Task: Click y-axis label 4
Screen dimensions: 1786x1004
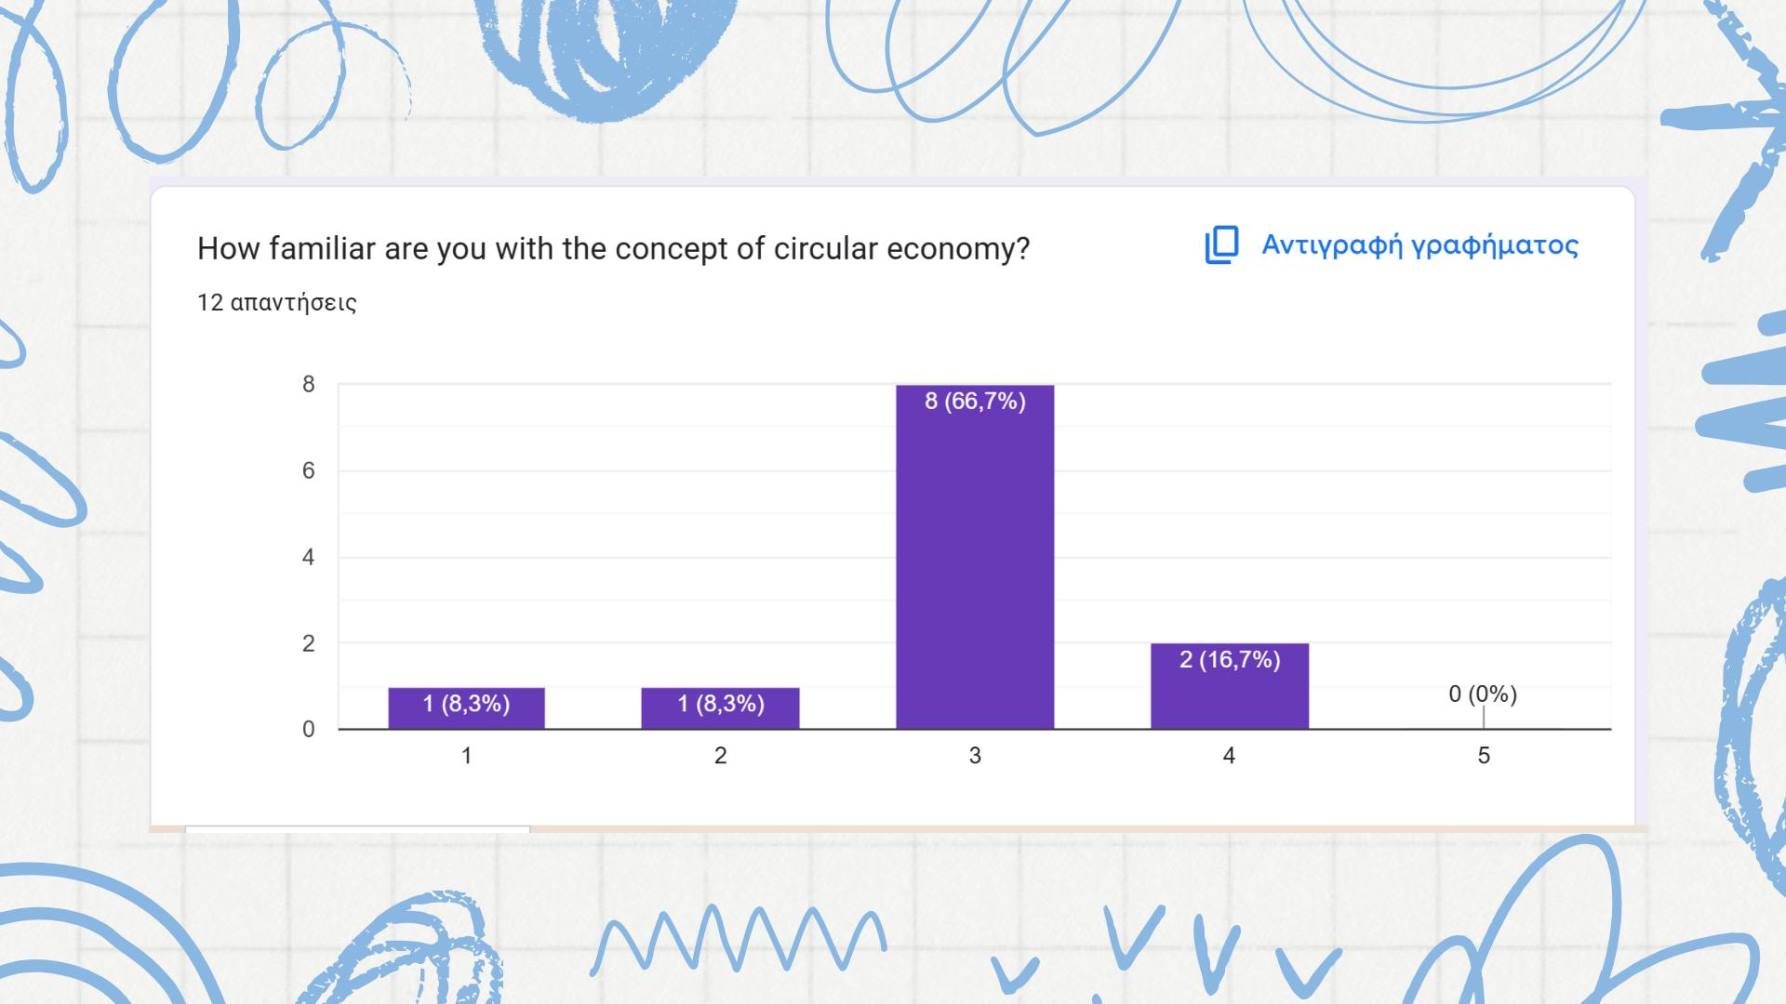Action: (x=308, y=557)
